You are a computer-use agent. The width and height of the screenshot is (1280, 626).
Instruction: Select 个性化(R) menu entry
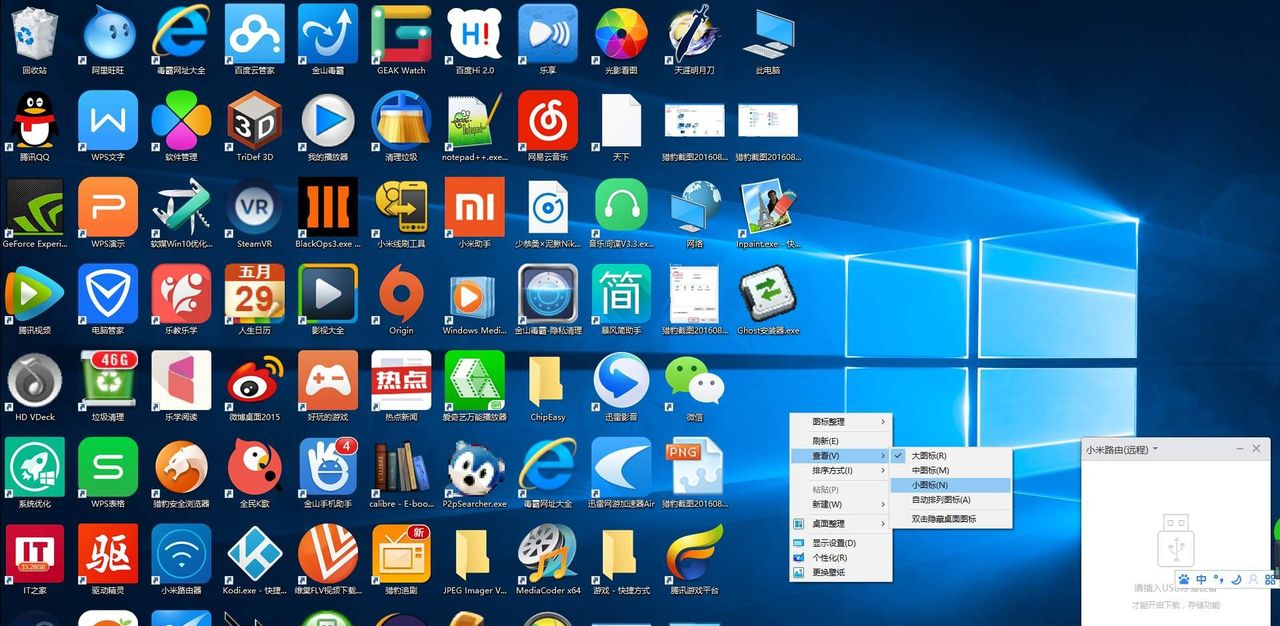[x=839, y=558]
